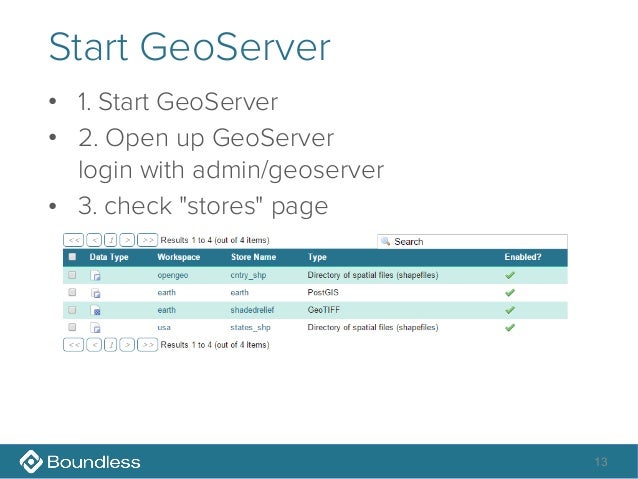638x479 pixels.
Task: Click the '3. check "stores" page' bullet
Action: coord(203,206)
